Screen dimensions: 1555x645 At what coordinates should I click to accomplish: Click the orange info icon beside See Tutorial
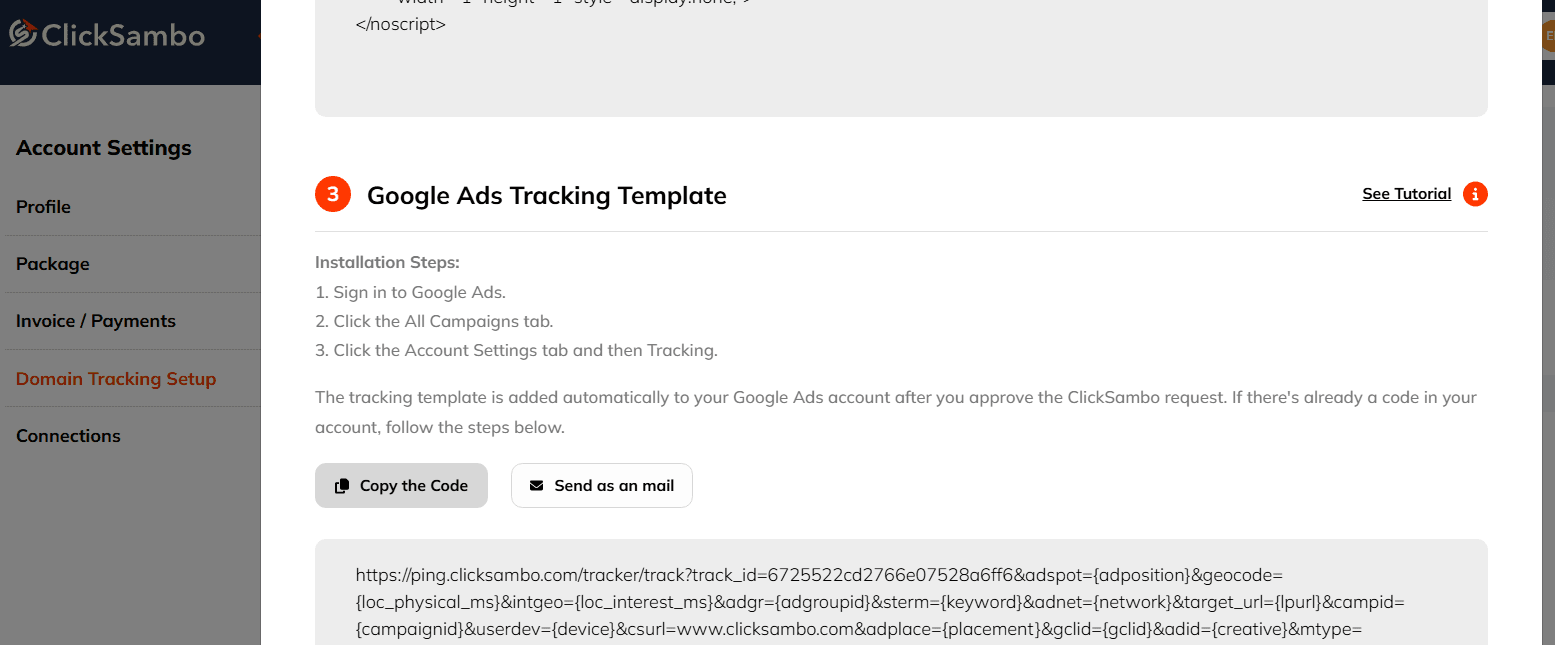1475,194
